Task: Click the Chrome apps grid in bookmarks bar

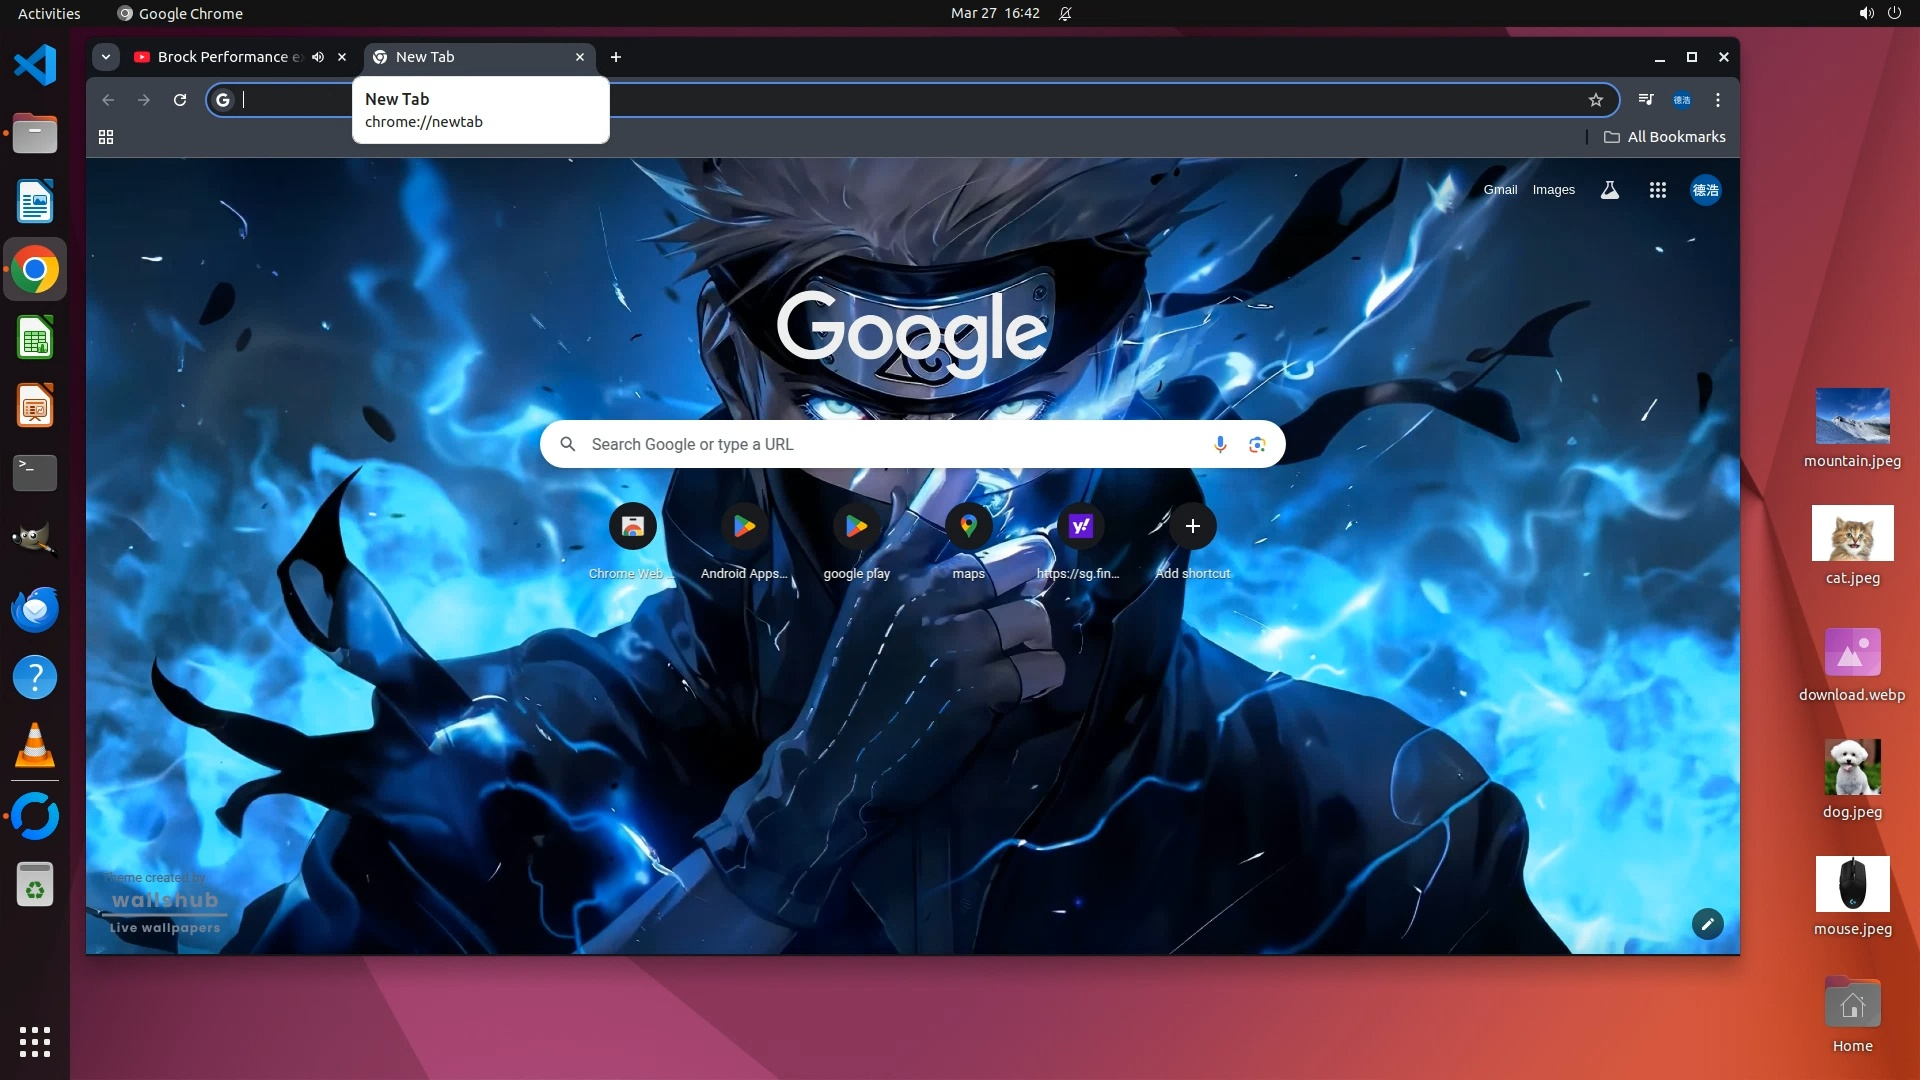Action: tap(106, 137)
